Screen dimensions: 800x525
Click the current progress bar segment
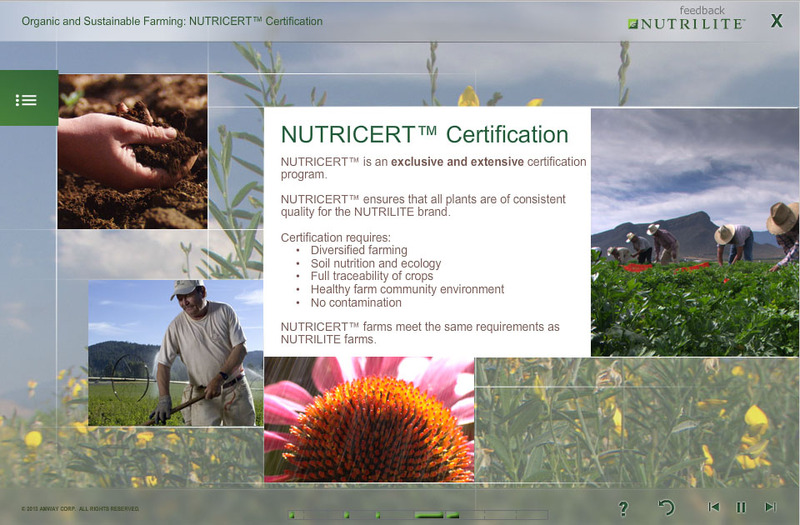point(429,515)
